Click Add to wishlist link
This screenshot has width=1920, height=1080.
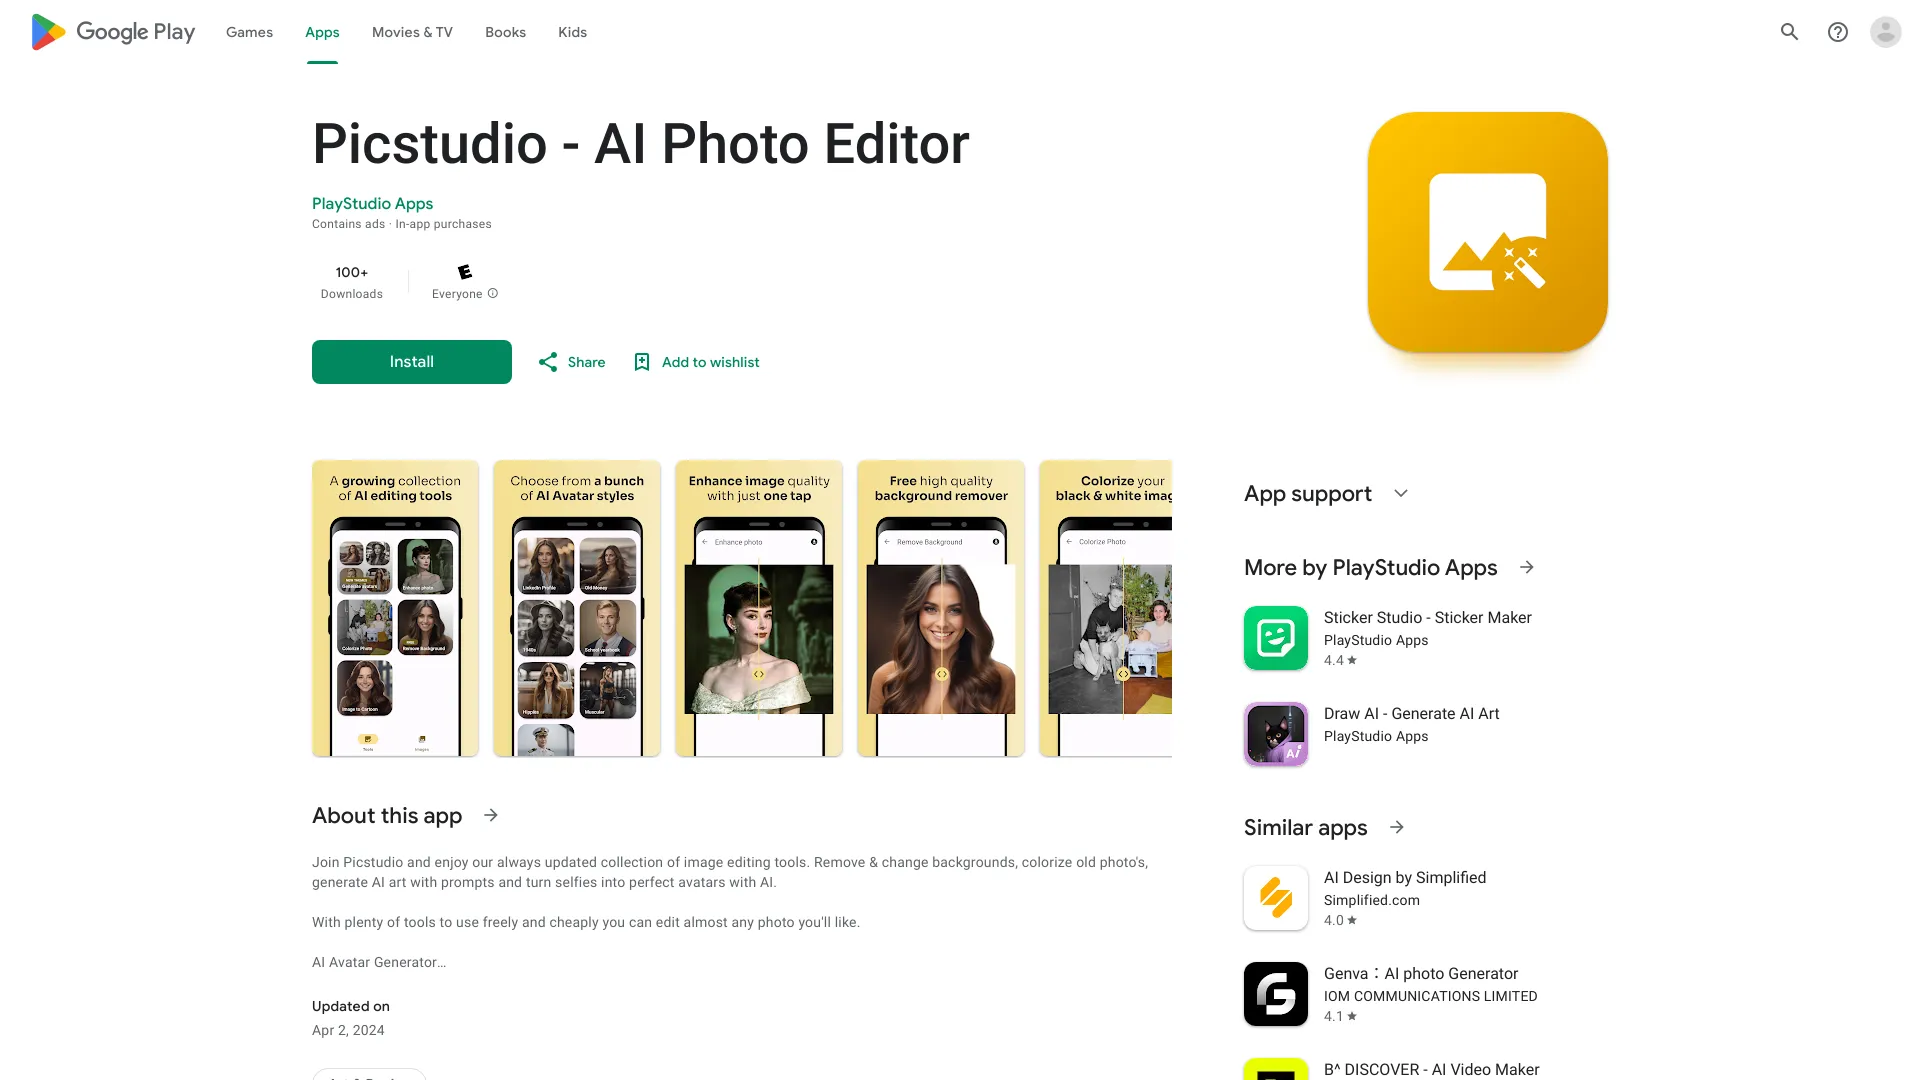tap(696, 361)
